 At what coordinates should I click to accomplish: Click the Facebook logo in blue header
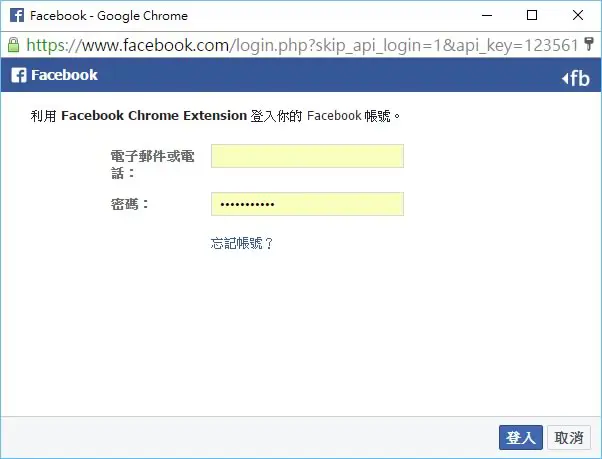pyautogui.click(x=19, y=75)
